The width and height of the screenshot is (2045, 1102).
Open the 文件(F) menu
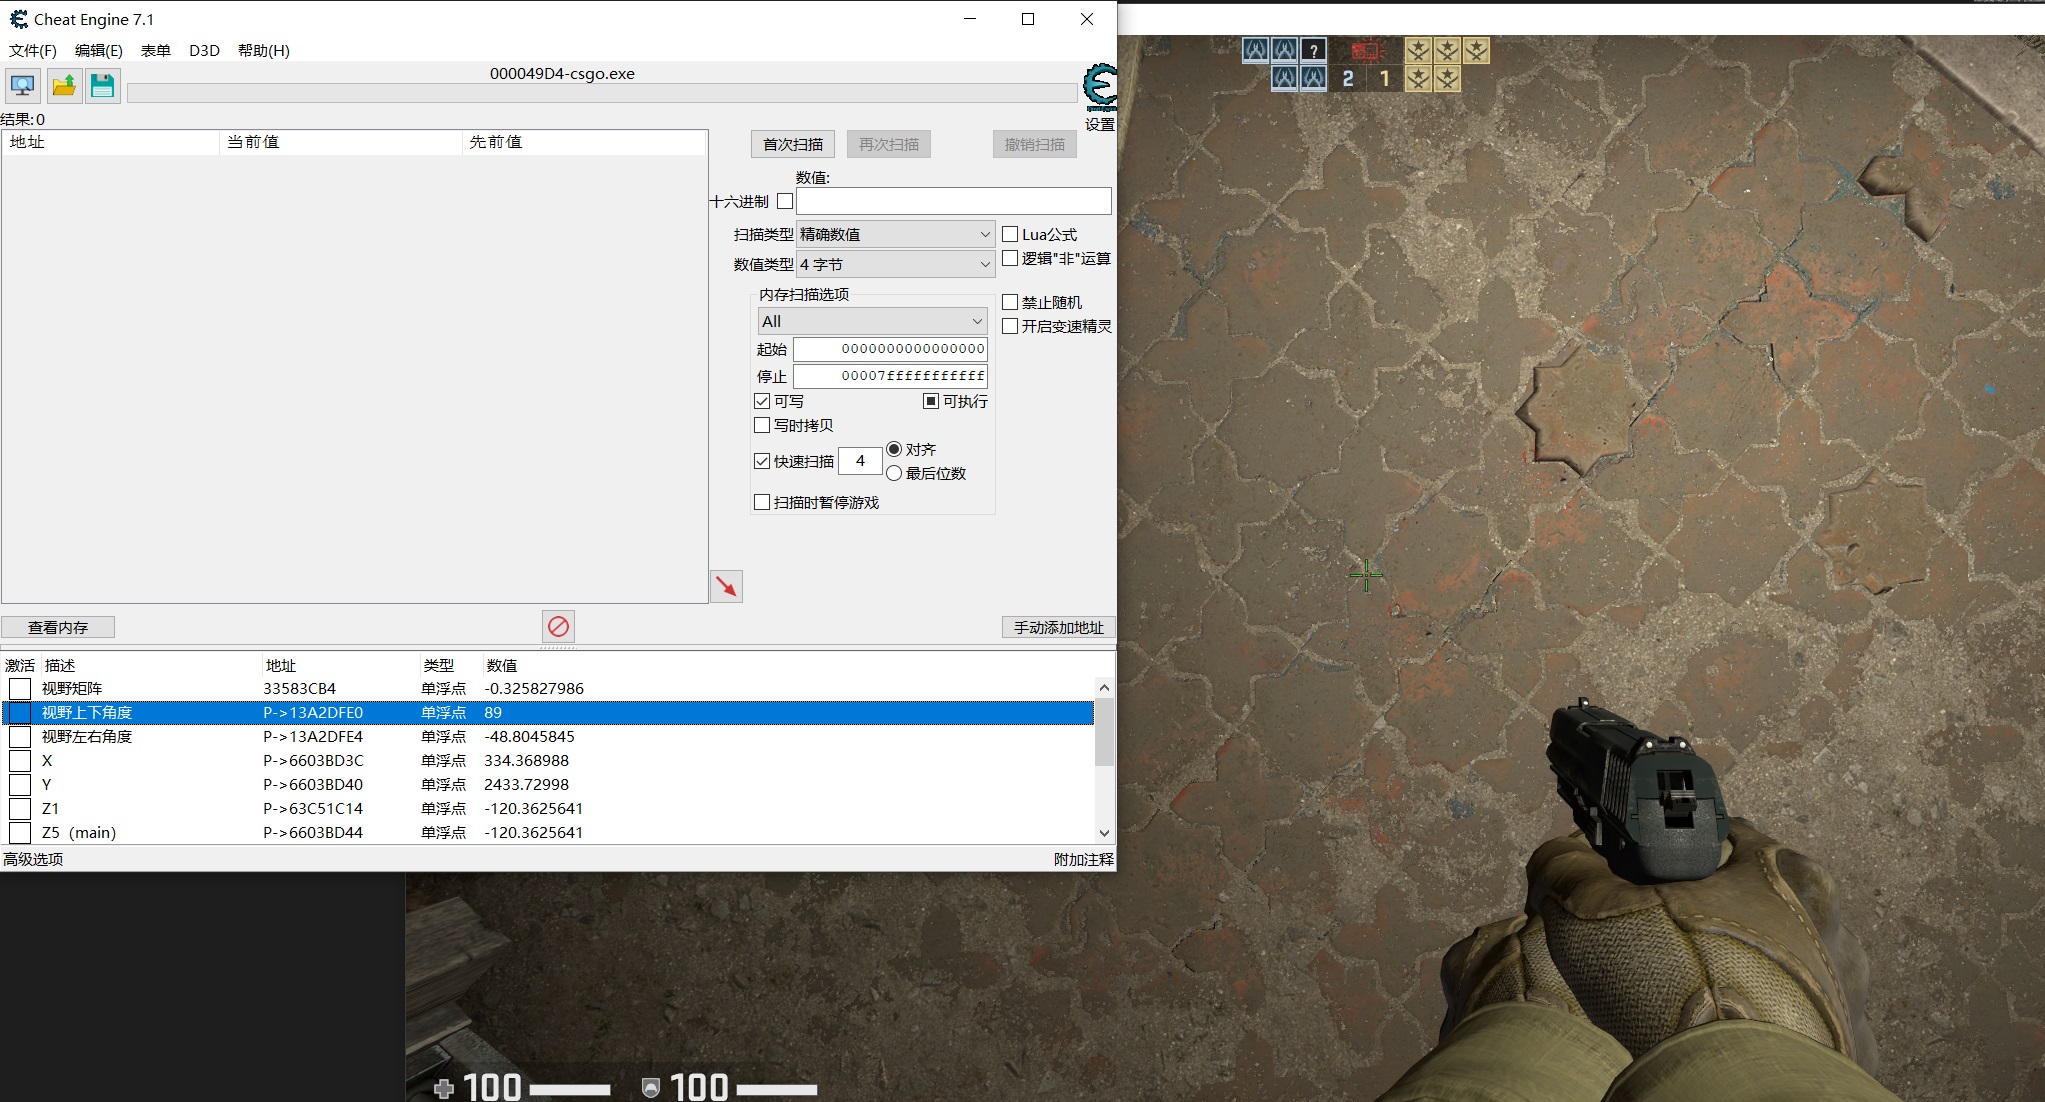tap(33, 50)
